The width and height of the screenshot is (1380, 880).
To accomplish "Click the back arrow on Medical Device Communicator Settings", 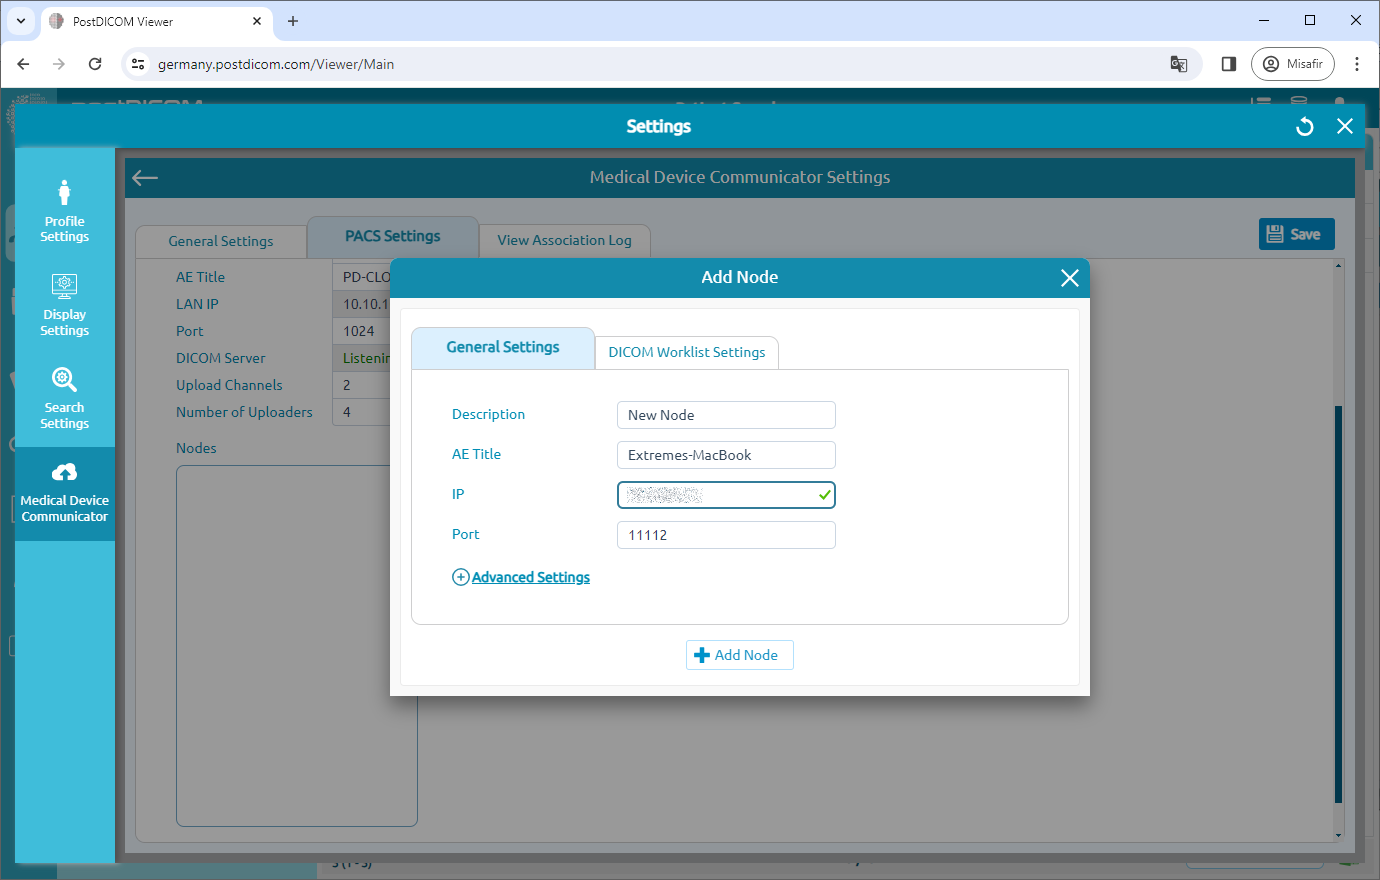I will [x=144, y=177].
